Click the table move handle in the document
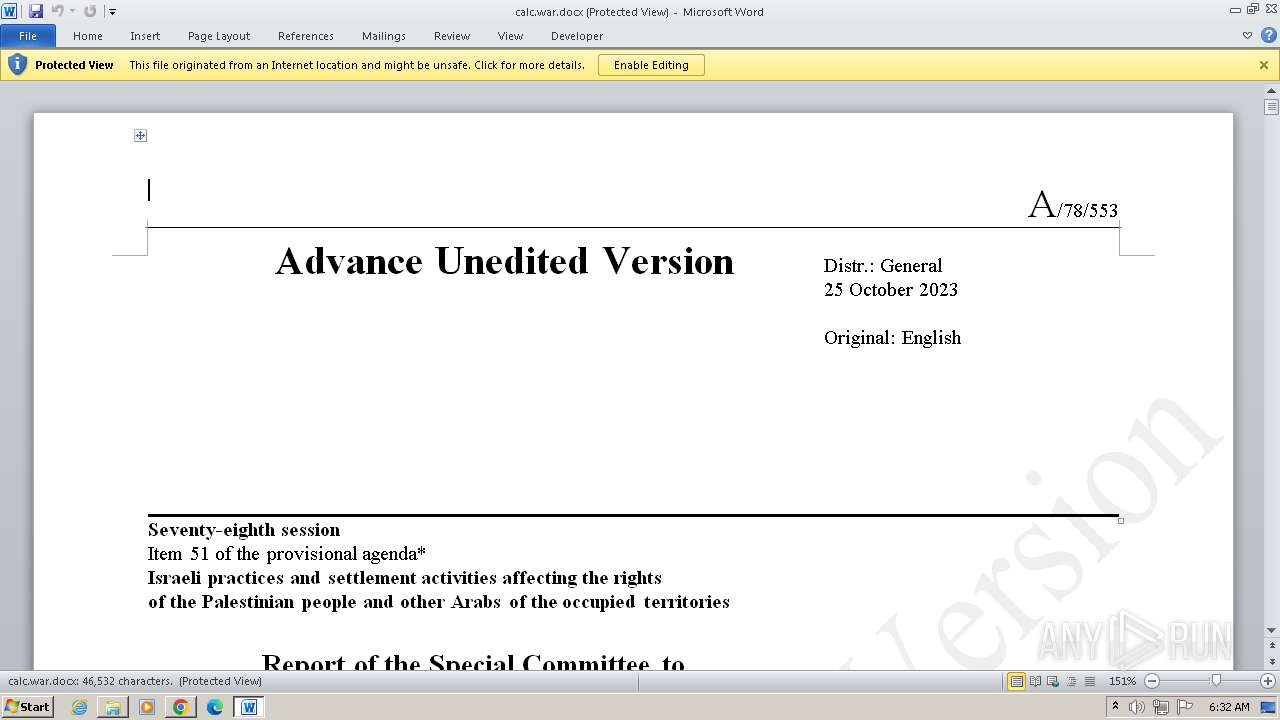The height and width of the screenshot is (720, 1280). point(140,135)
